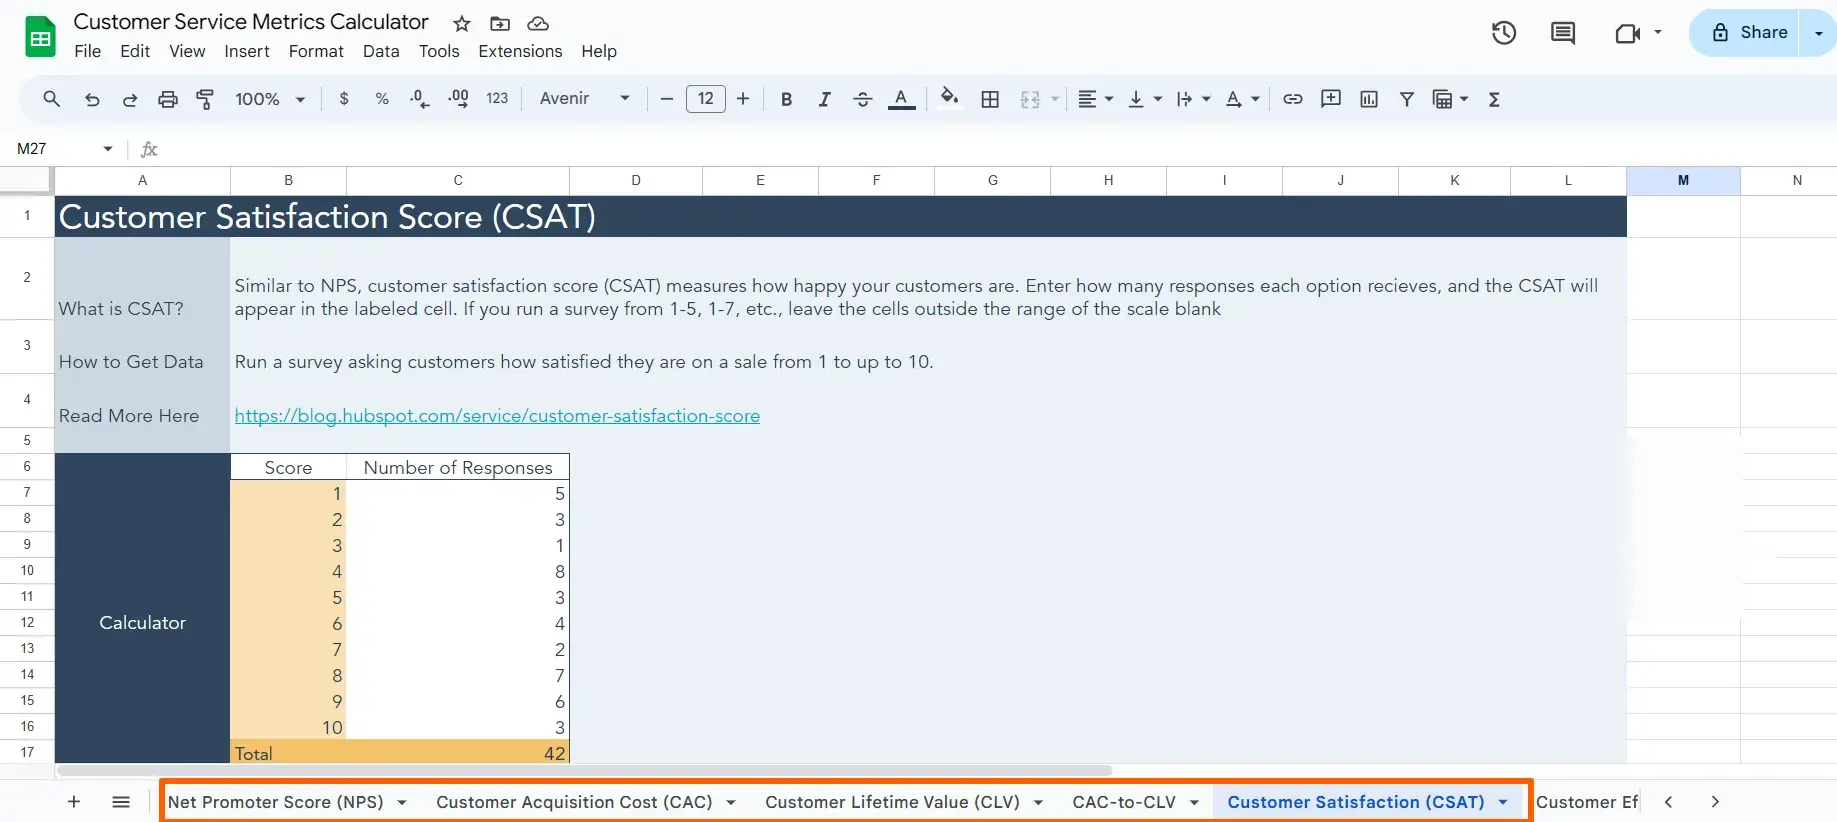Activate the paint format tool
Screen dimensions: 1837x822
tap(205, 99)
